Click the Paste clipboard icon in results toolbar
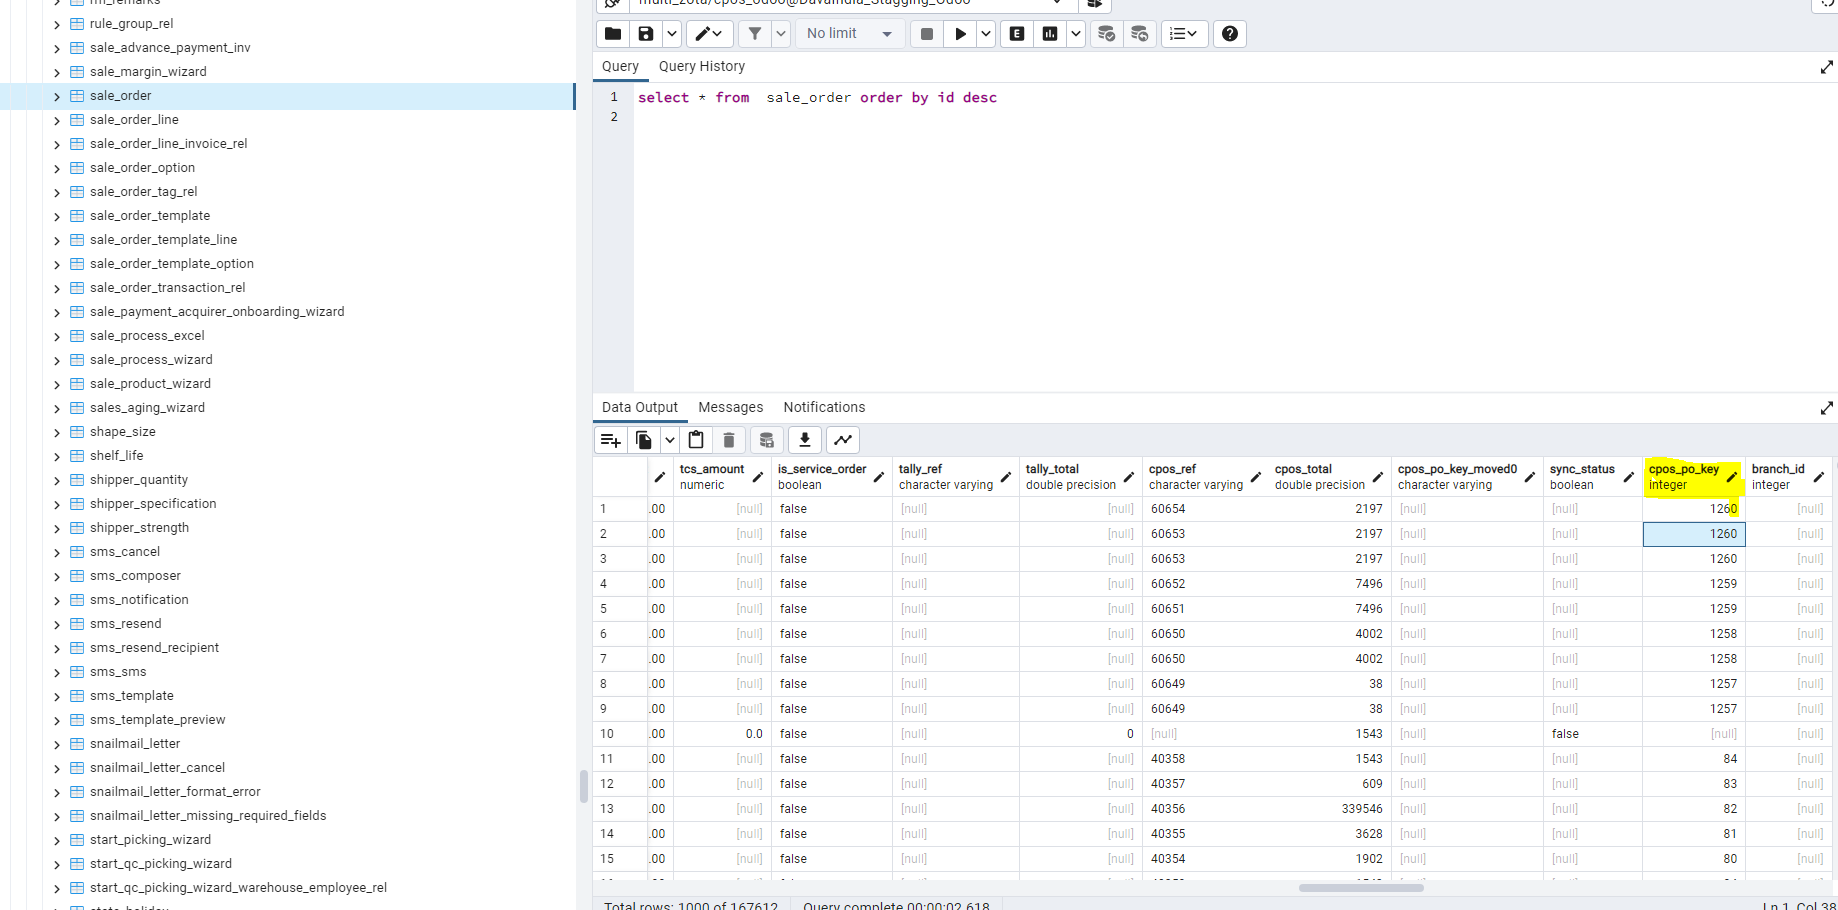The image size is (1838, 910). (696, 440)
